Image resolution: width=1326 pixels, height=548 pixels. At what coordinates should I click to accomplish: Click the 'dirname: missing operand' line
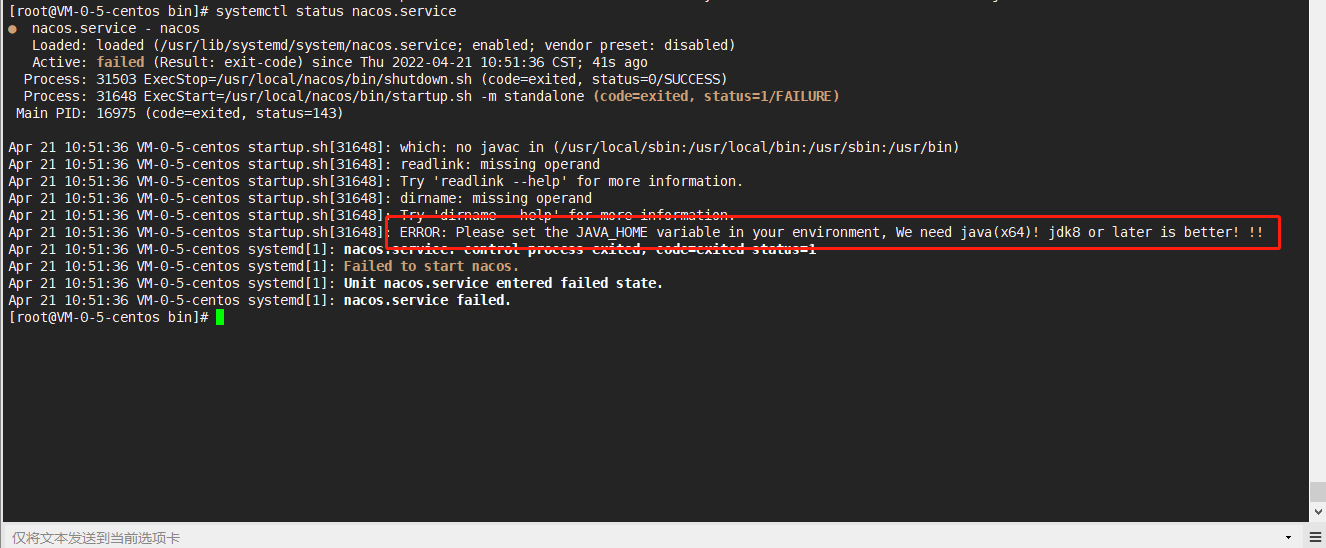pos(496,198)
